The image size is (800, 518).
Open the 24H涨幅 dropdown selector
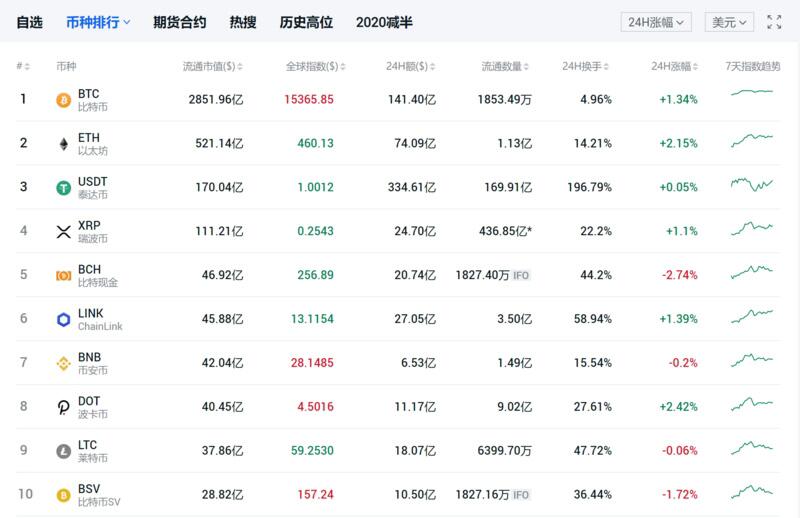(x=656, y=22)
